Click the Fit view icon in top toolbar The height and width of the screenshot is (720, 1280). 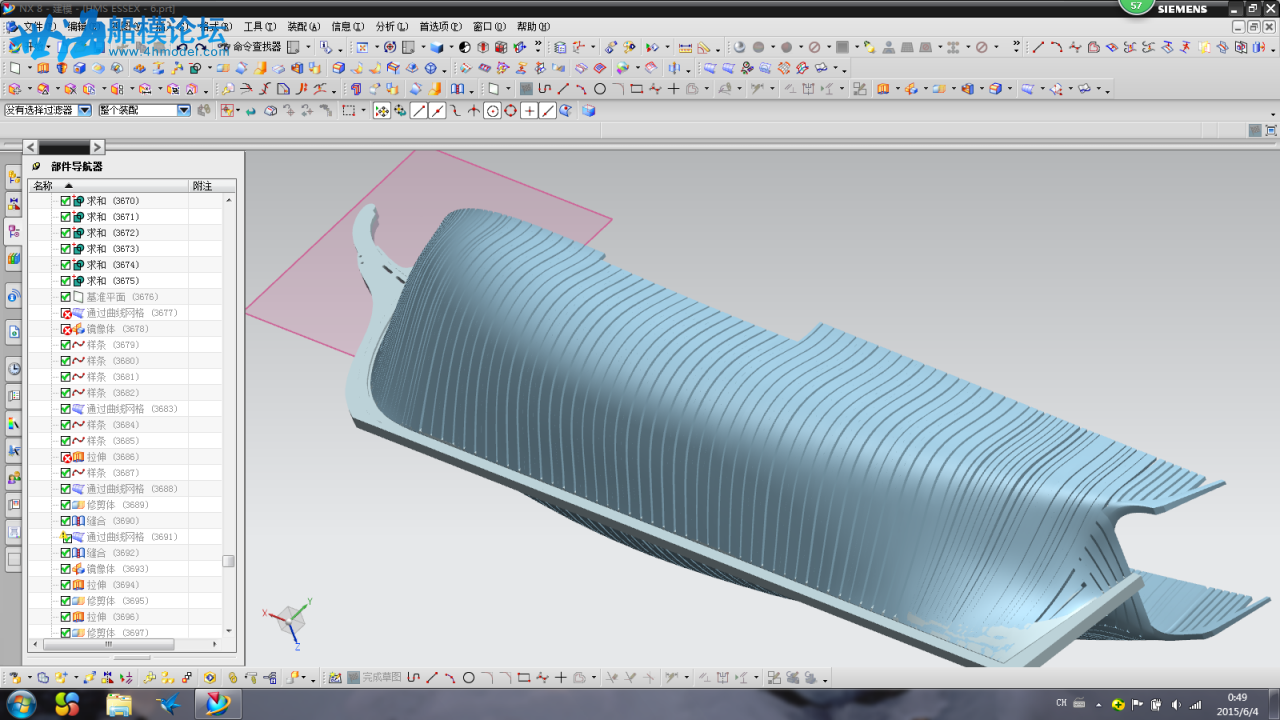tap(362, 46)
